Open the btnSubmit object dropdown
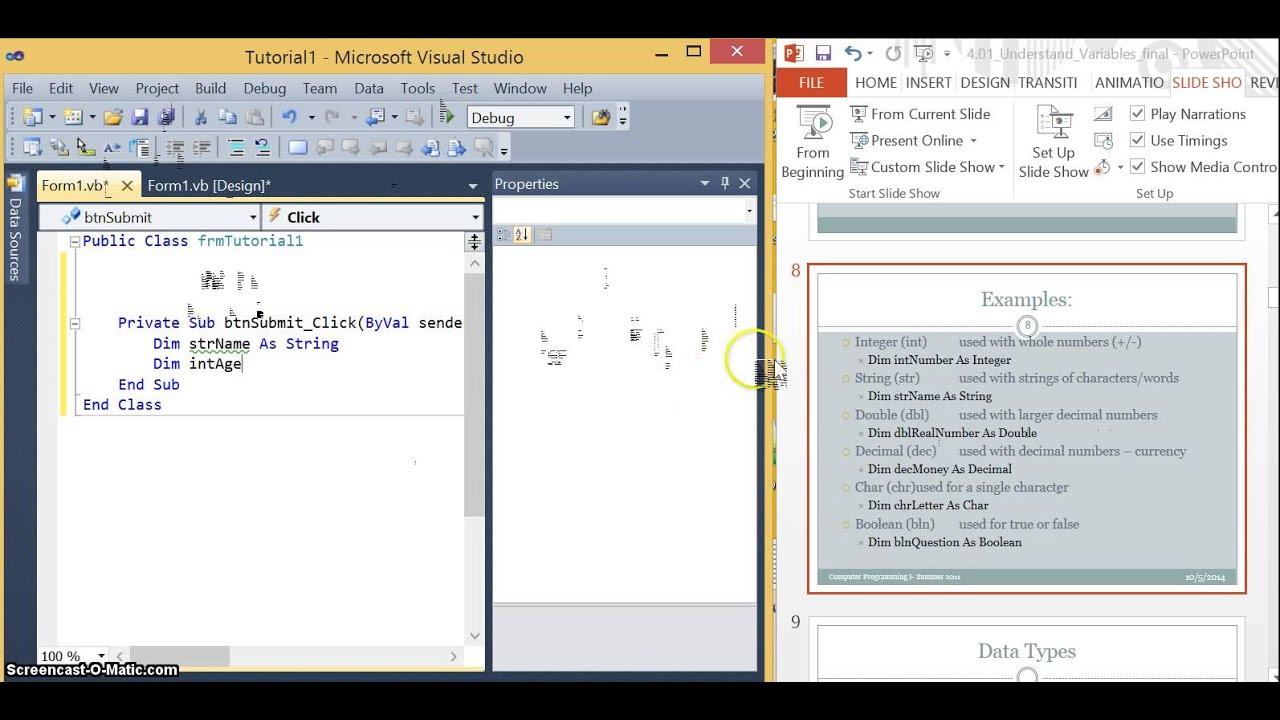The height and width of the screenshot is (720, 1280). (x=253, y=217)
